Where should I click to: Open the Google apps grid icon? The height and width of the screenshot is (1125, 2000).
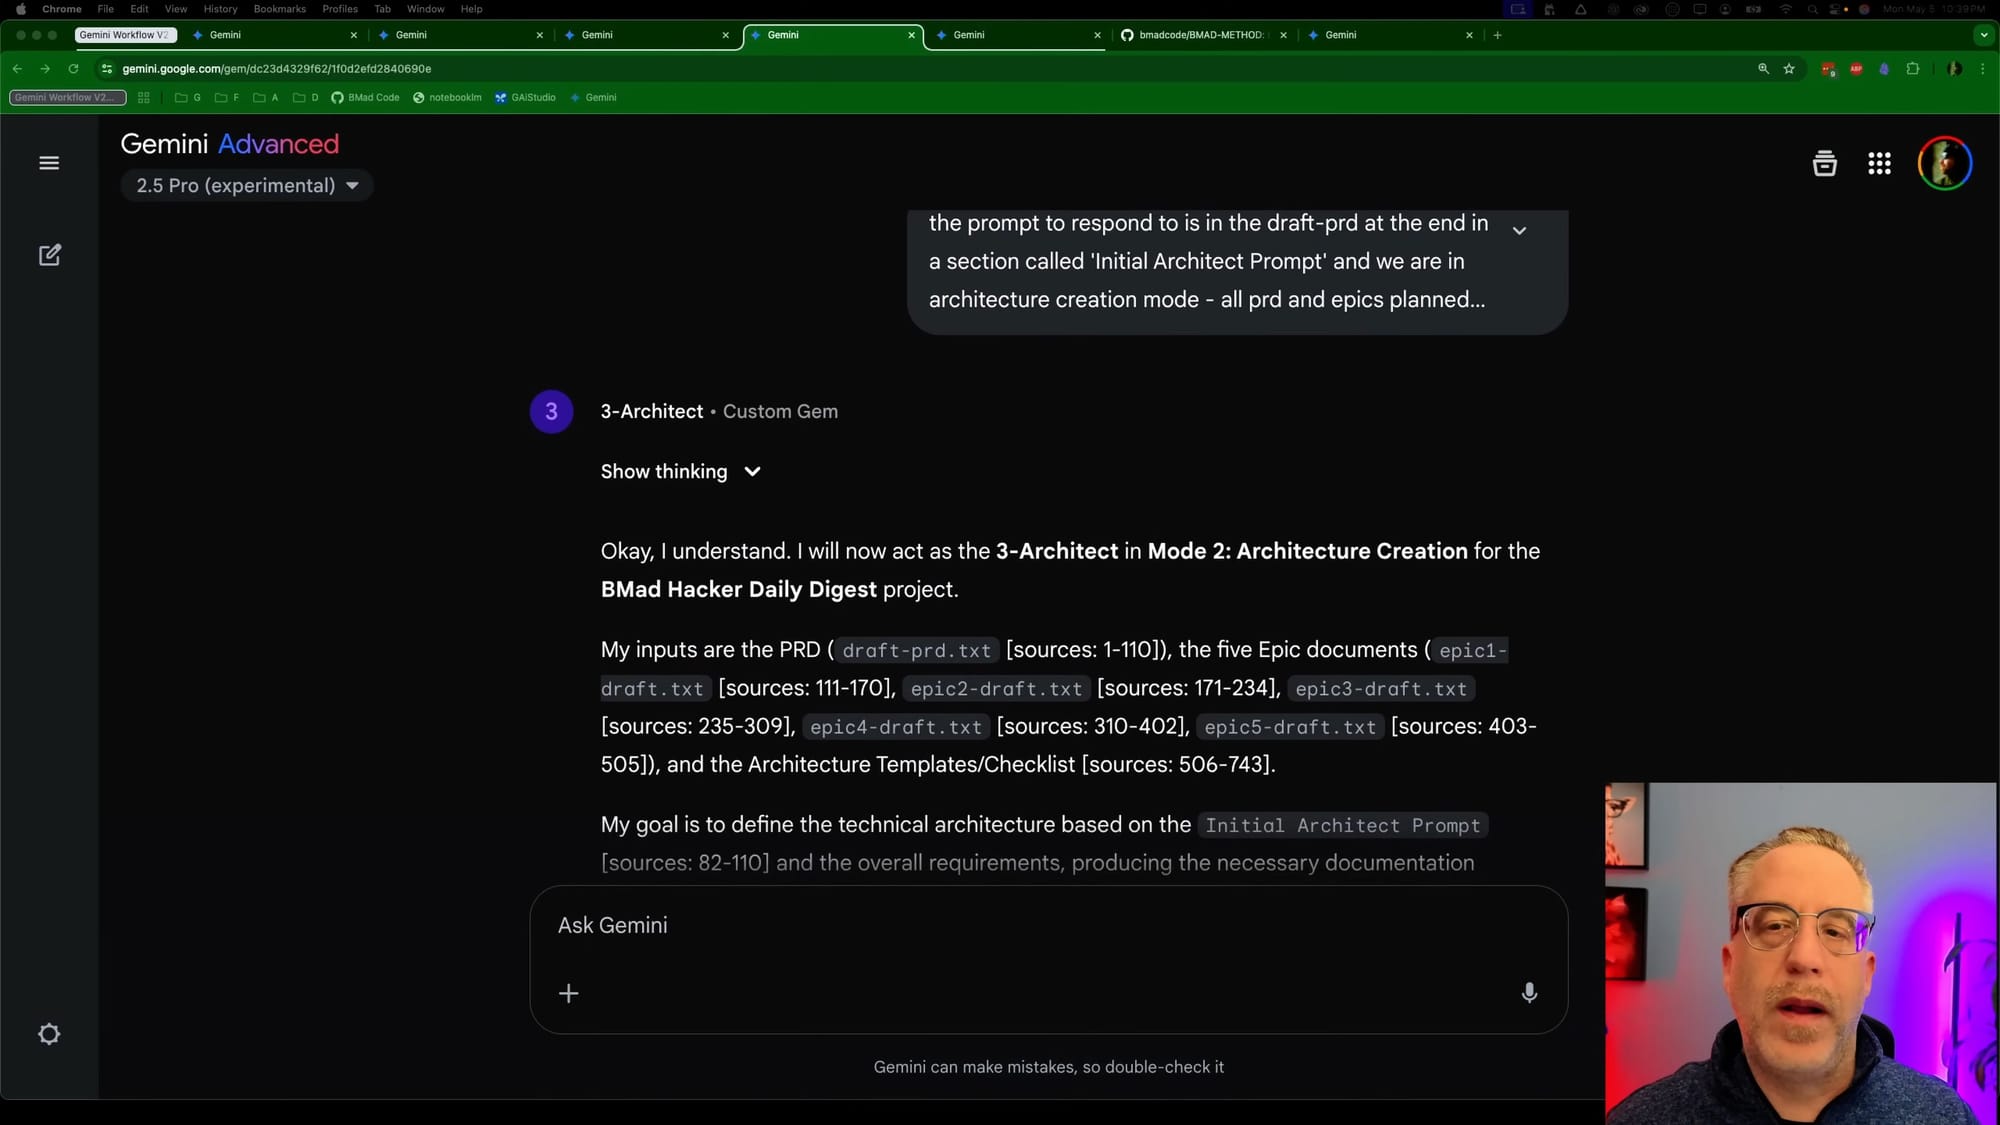point(1879,163)
